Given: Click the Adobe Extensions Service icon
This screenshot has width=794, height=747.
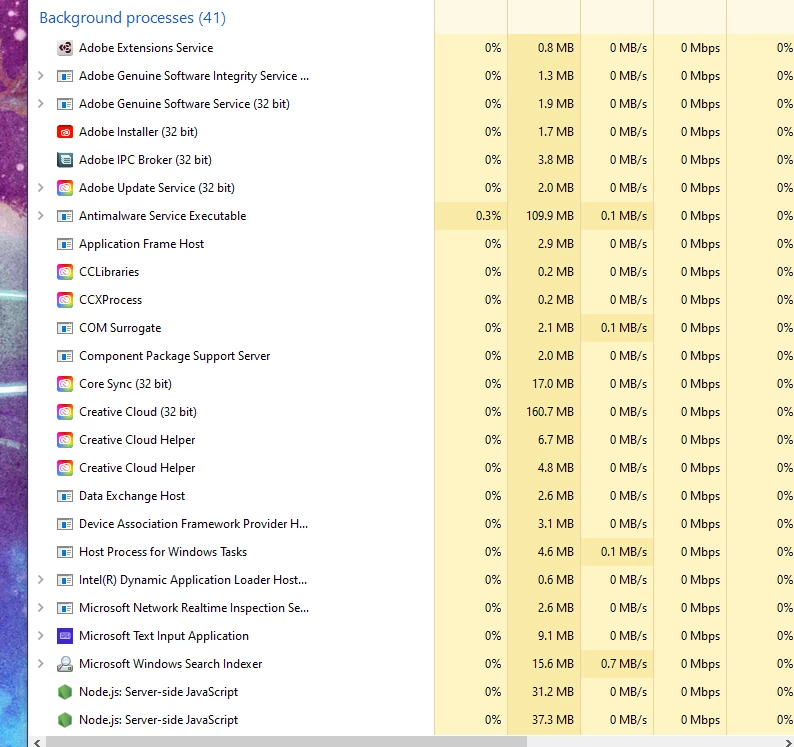Looking at the screenshot, I should pyautogui.click(x=65, y=48).
